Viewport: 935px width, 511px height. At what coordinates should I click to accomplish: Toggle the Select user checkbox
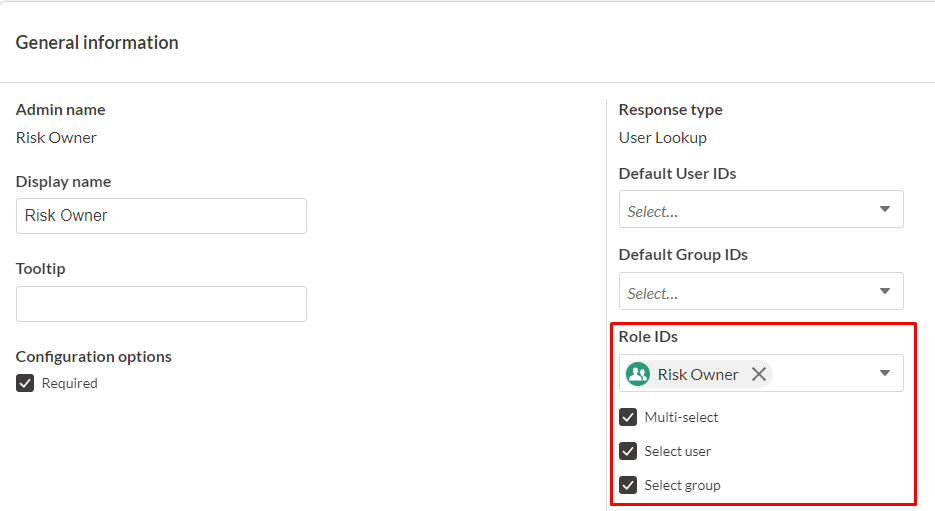pyautogui.click(x=628, y=451)
